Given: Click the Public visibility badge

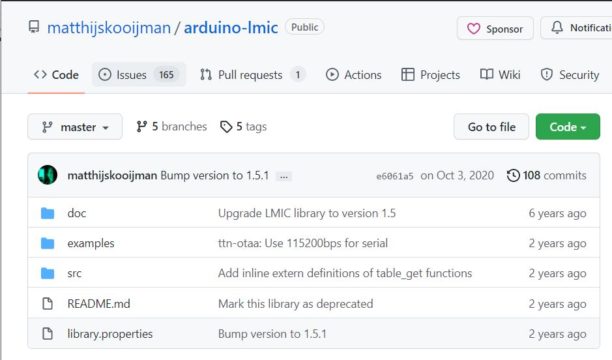Looking at the screenshot, I should [x=304, y=27].
